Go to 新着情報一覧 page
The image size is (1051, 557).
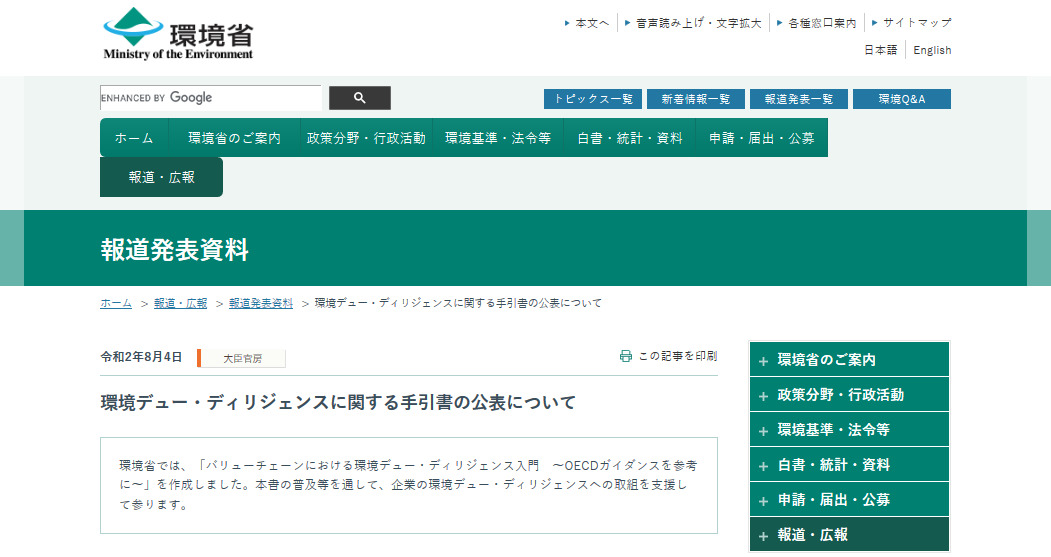point(695,99)
